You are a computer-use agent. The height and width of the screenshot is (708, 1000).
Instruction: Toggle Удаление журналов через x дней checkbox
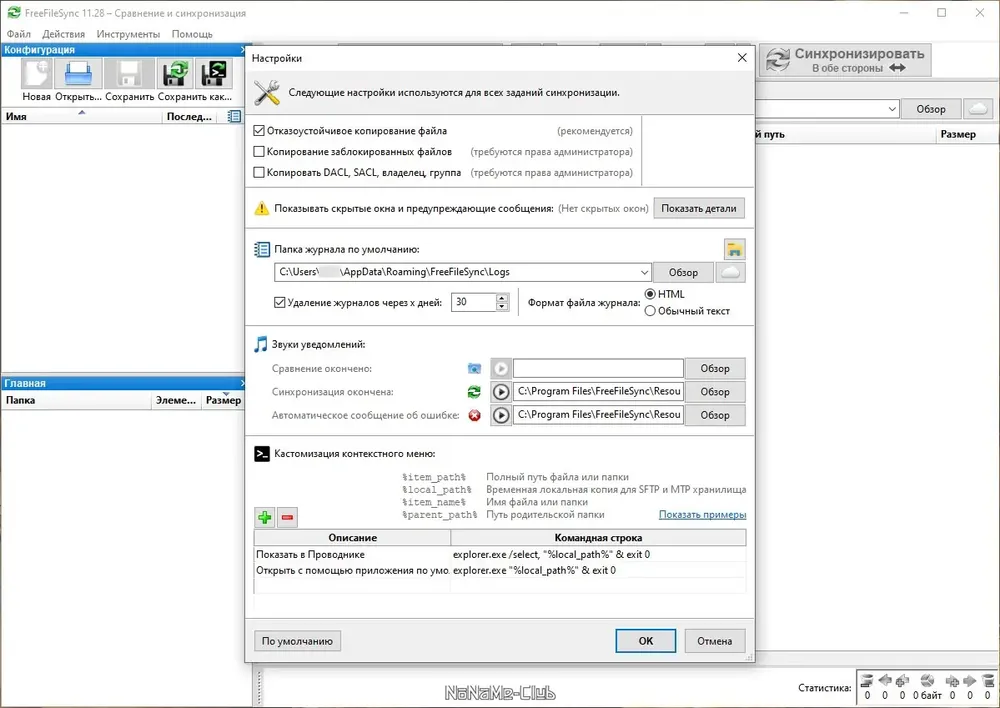pyautogui.click(x=279, y=302)
